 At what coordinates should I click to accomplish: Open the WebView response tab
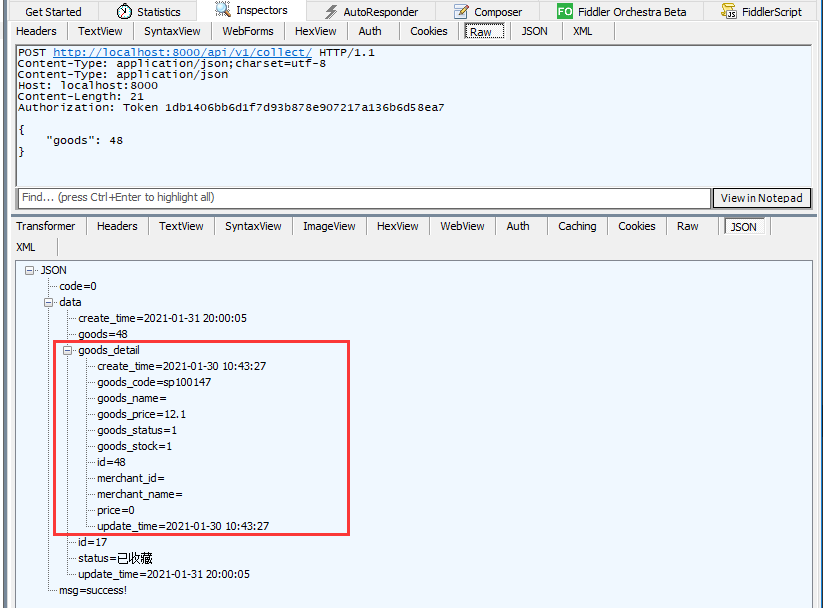(462, 226)
